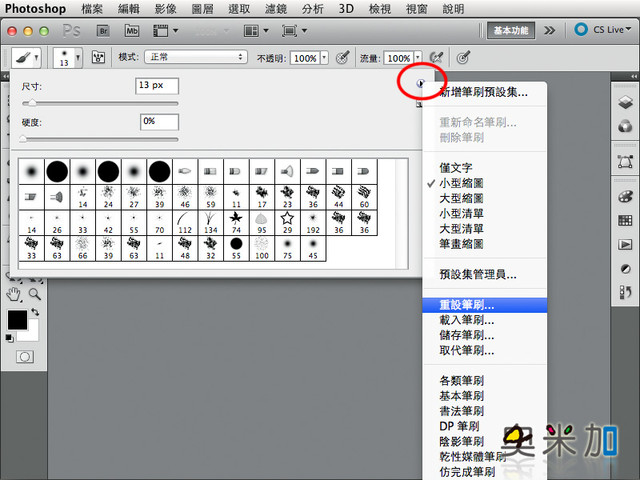Open the brush picker flyout menu arrow

420,83
